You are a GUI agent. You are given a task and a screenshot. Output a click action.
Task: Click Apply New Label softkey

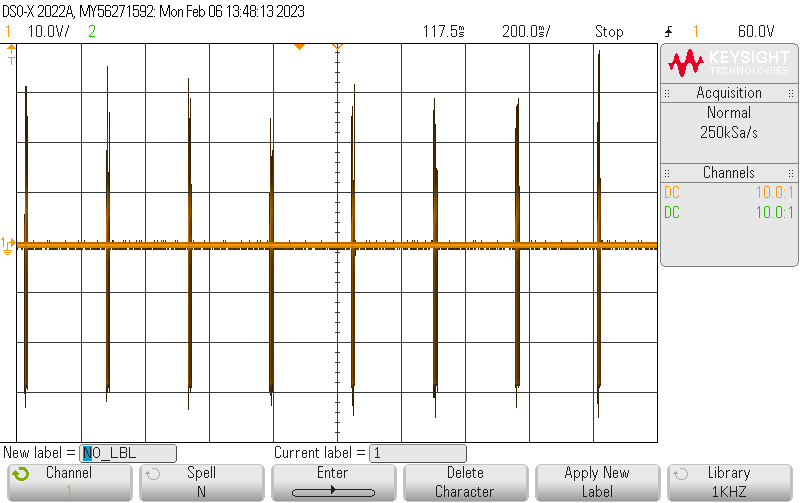pyautogui.click(x=597, y=482)
